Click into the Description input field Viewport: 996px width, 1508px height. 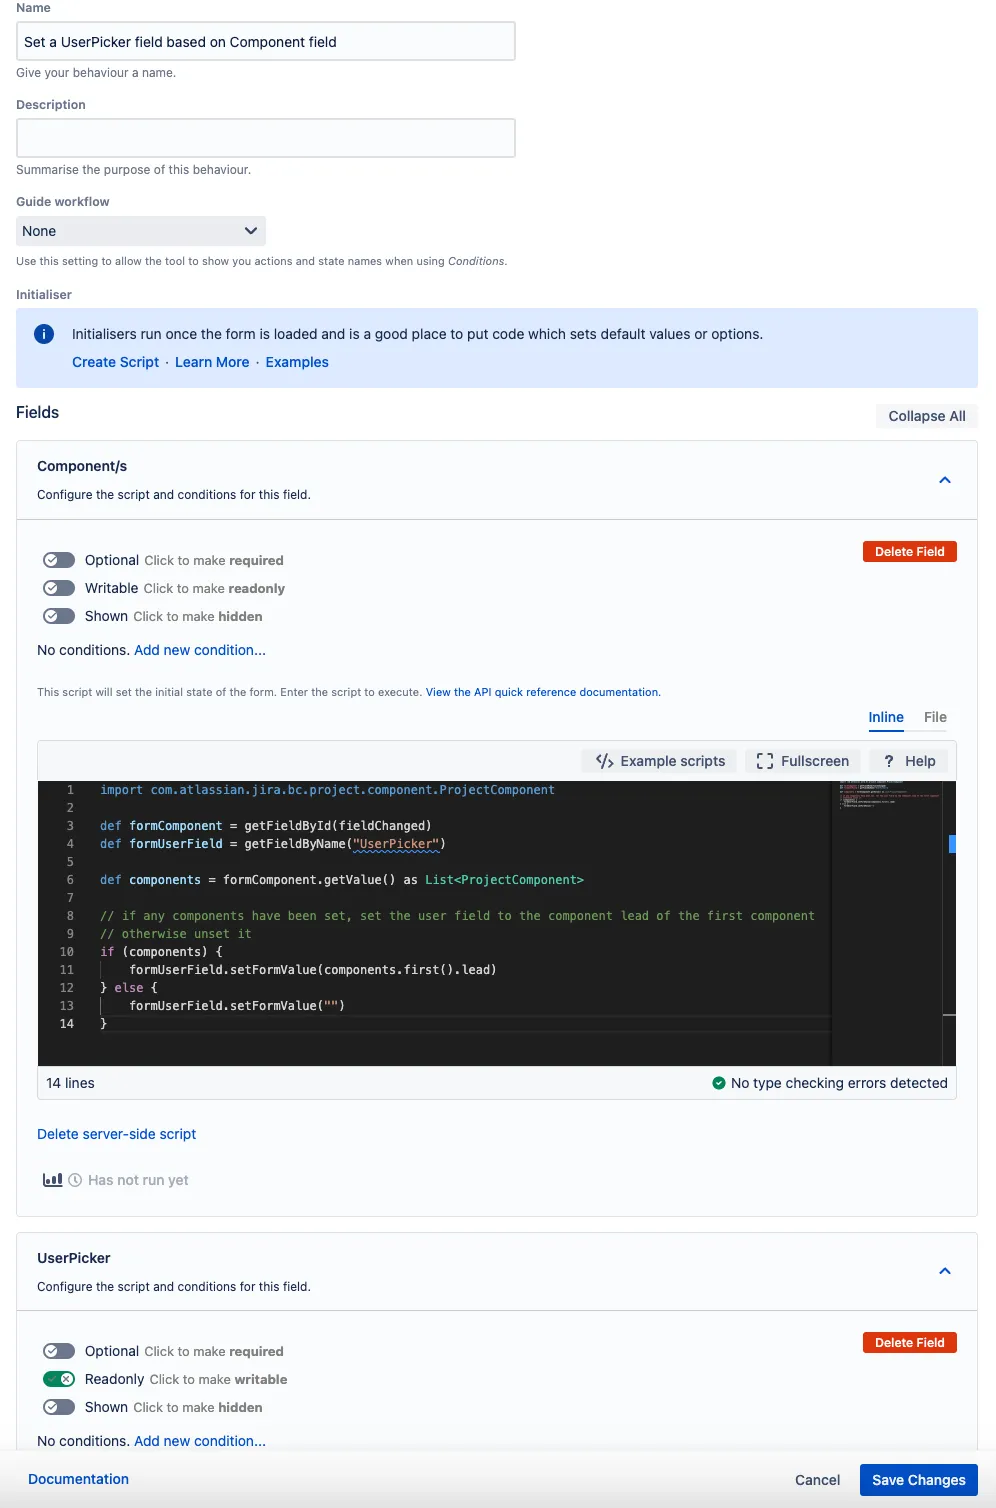[x=266, y=138]
